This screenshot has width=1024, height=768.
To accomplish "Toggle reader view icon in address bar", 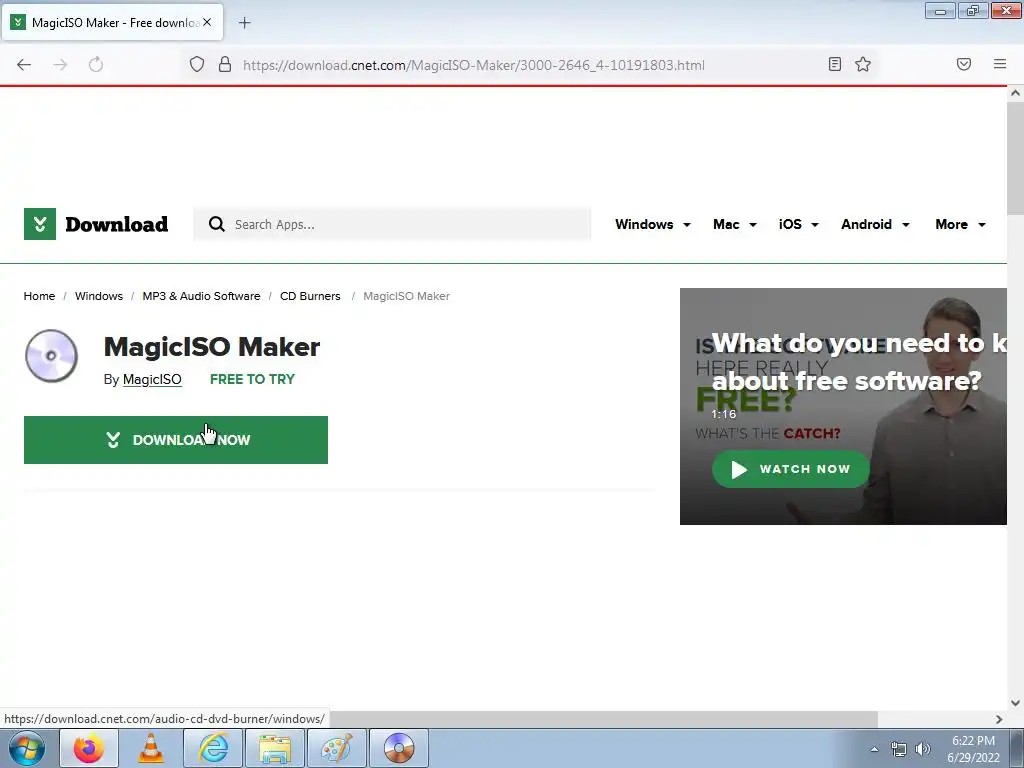I will (835, 64).
